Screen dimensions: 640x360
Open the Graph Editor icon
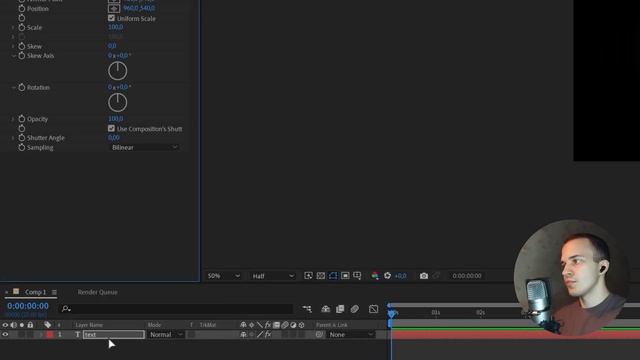(x=373, y=309)
